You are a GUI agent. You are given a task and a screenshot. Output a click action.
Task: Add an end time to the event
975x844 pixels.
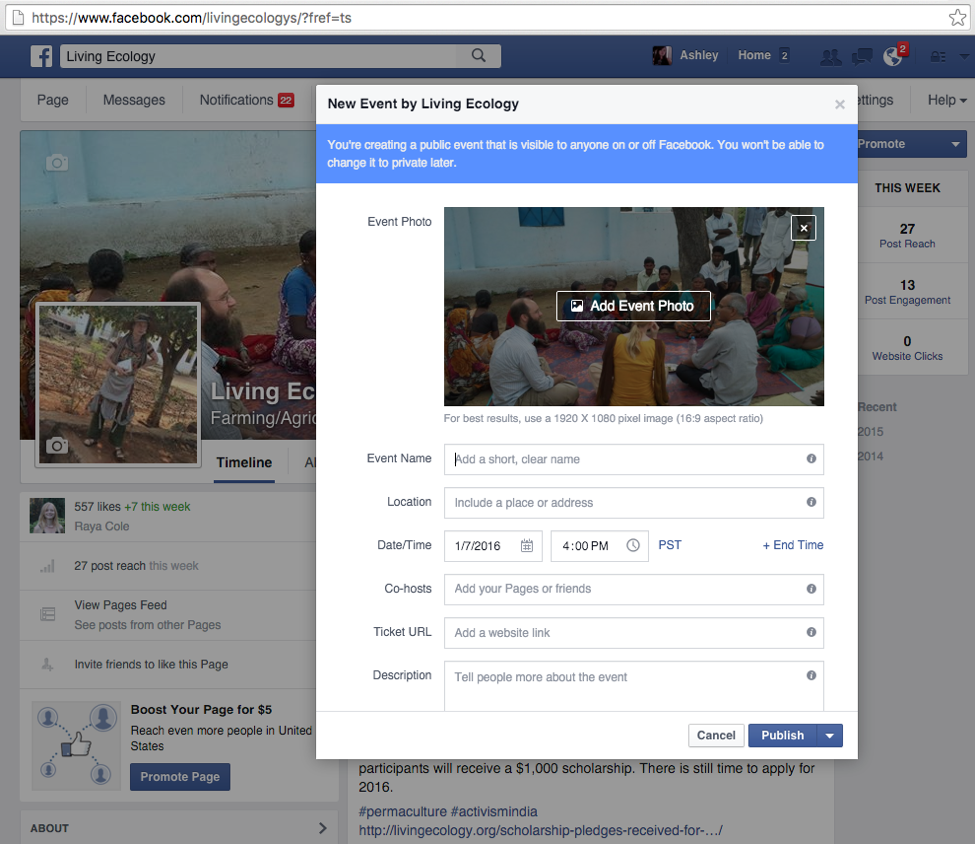(793, 545)
